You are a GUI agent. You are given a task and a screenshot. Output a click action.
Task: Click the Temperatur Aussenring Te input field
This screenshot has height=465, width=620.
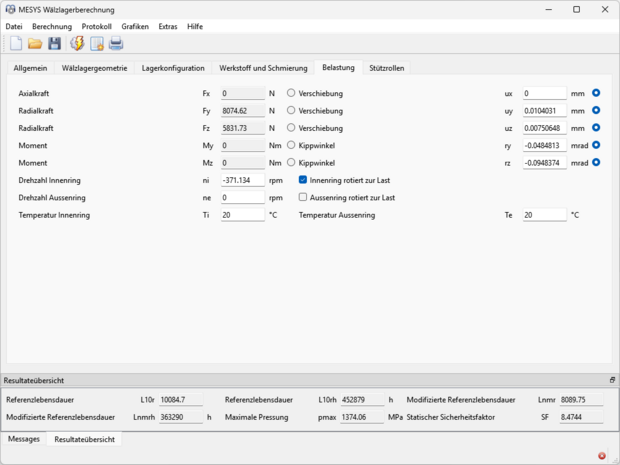coord(544,215)
